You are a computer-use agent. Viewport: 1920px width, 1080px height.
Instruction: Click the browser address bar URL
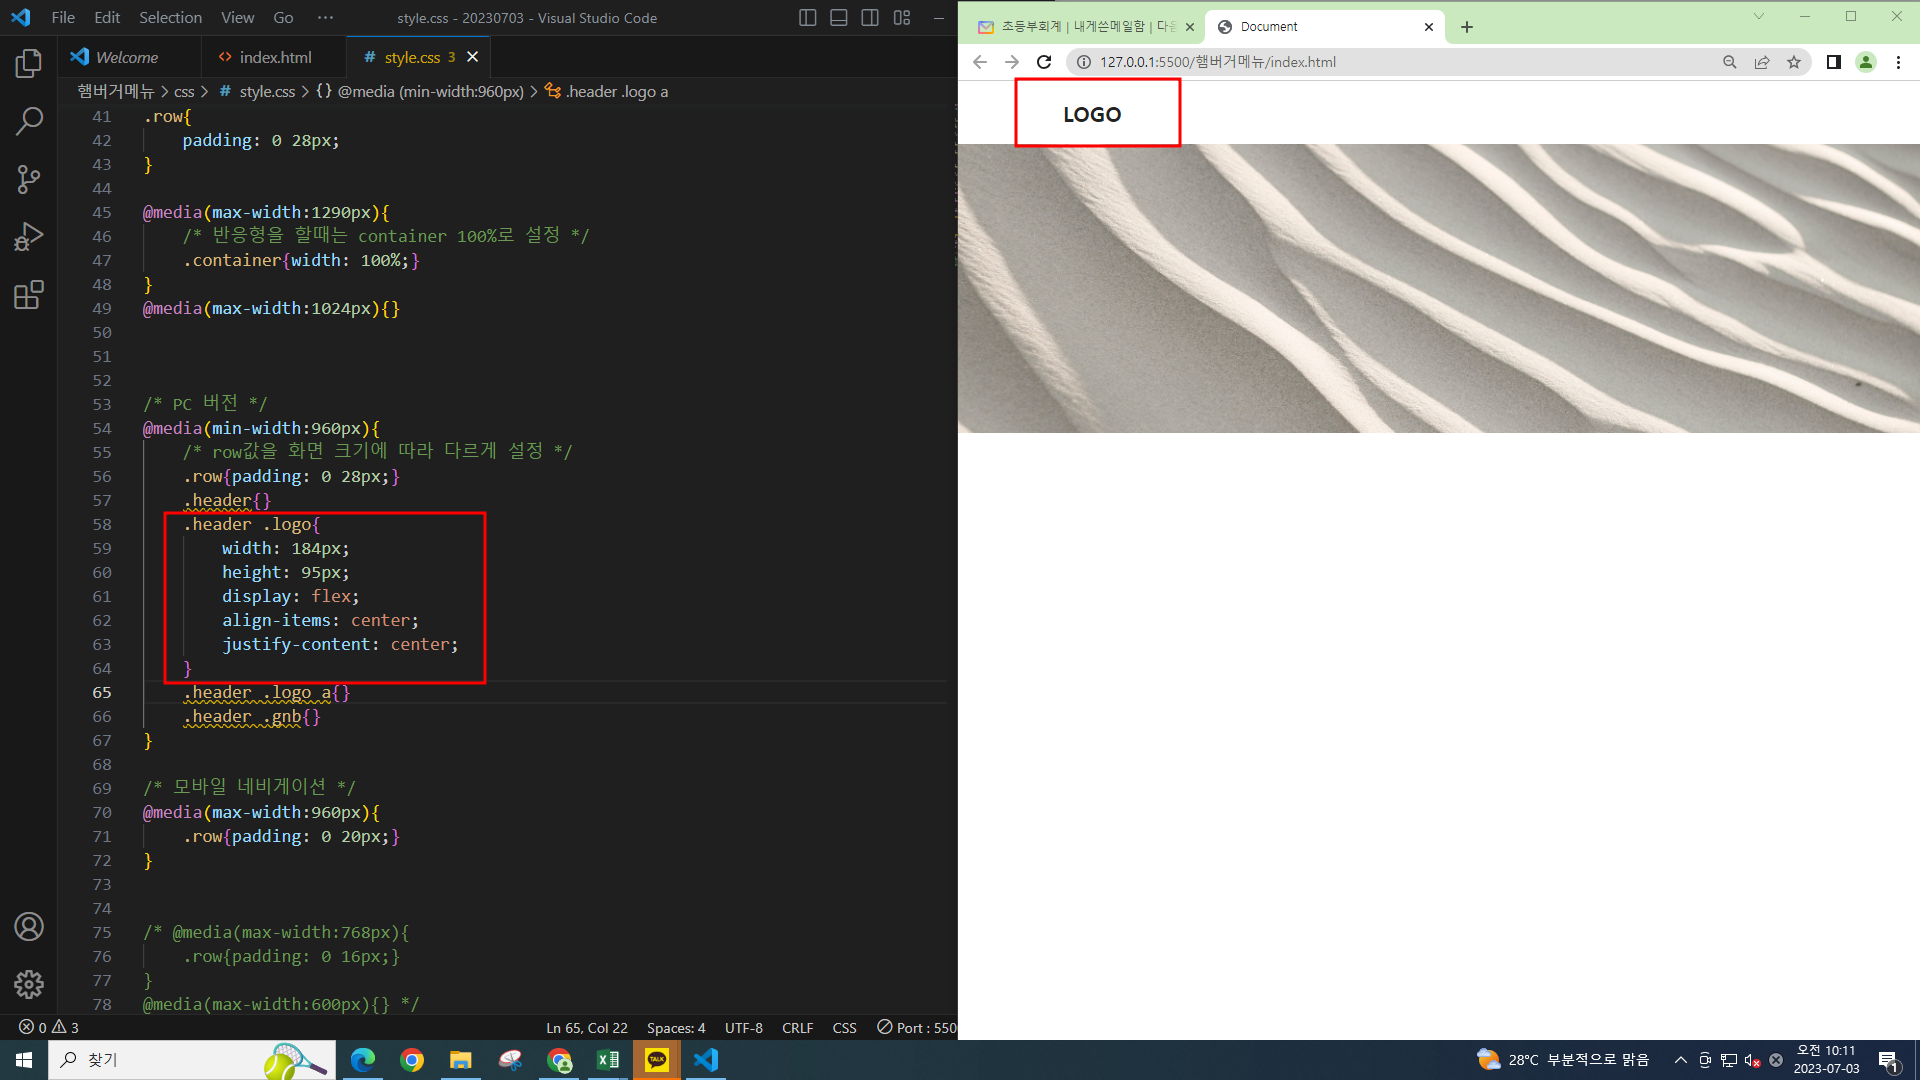[1217, 62]
